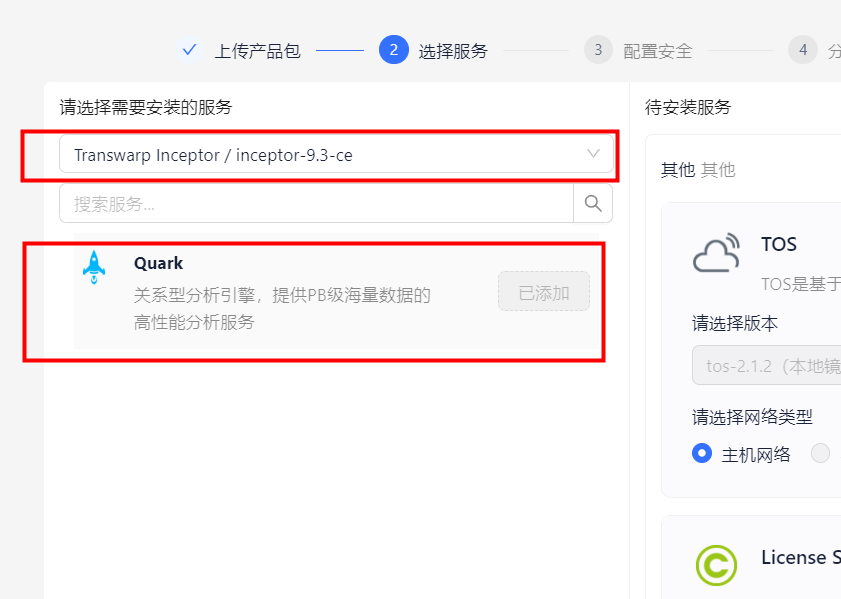This screenshot has width=841, height=599.
Task: Go back to the 上传产品包 step
Action: (257, 51)
